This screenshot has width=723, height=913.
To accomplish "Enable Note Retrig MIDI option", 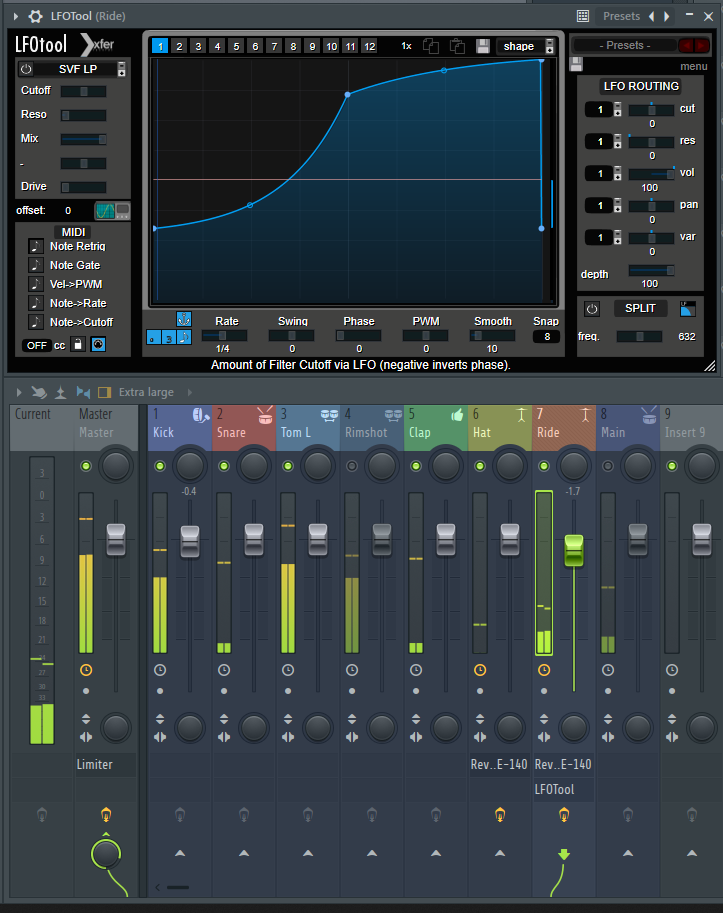I will 36,246.
